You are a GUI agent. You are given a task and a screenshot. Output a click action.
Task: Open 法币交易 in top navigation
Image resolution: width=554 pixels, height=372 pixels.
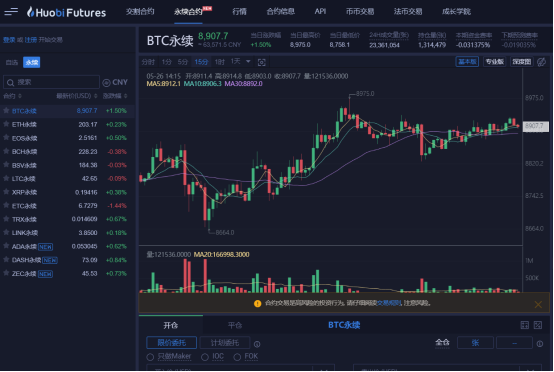(408, 12)
